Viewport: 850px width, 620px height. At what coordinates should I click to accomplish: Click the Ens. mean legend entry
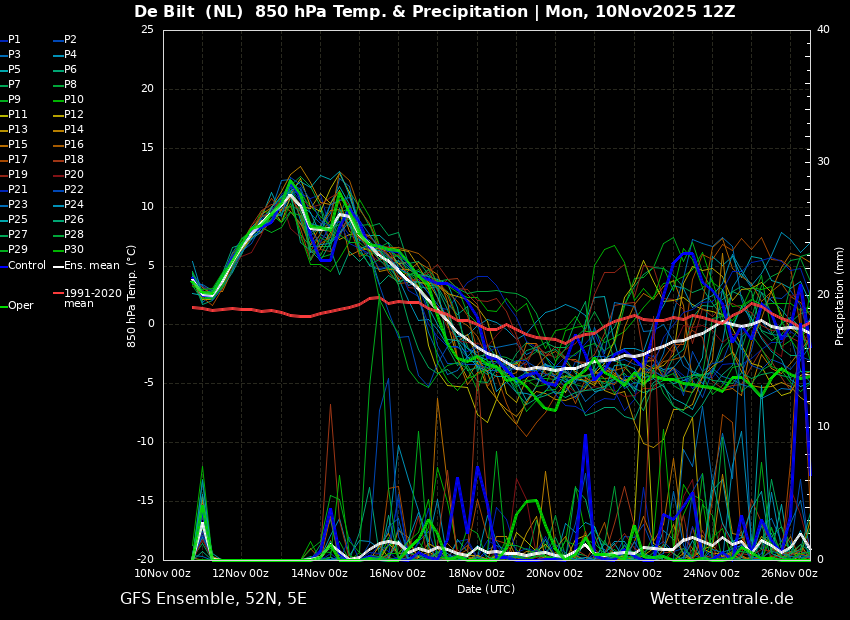point(86,266)
